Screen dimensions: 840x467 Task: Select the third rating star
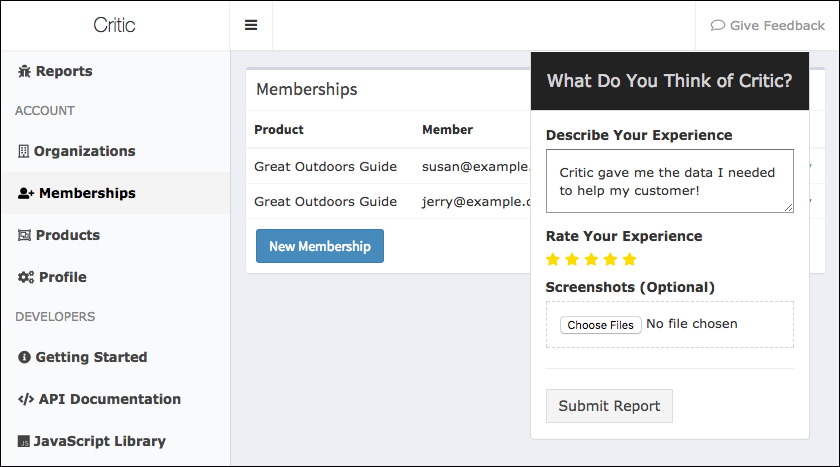[x=591, y=260]
